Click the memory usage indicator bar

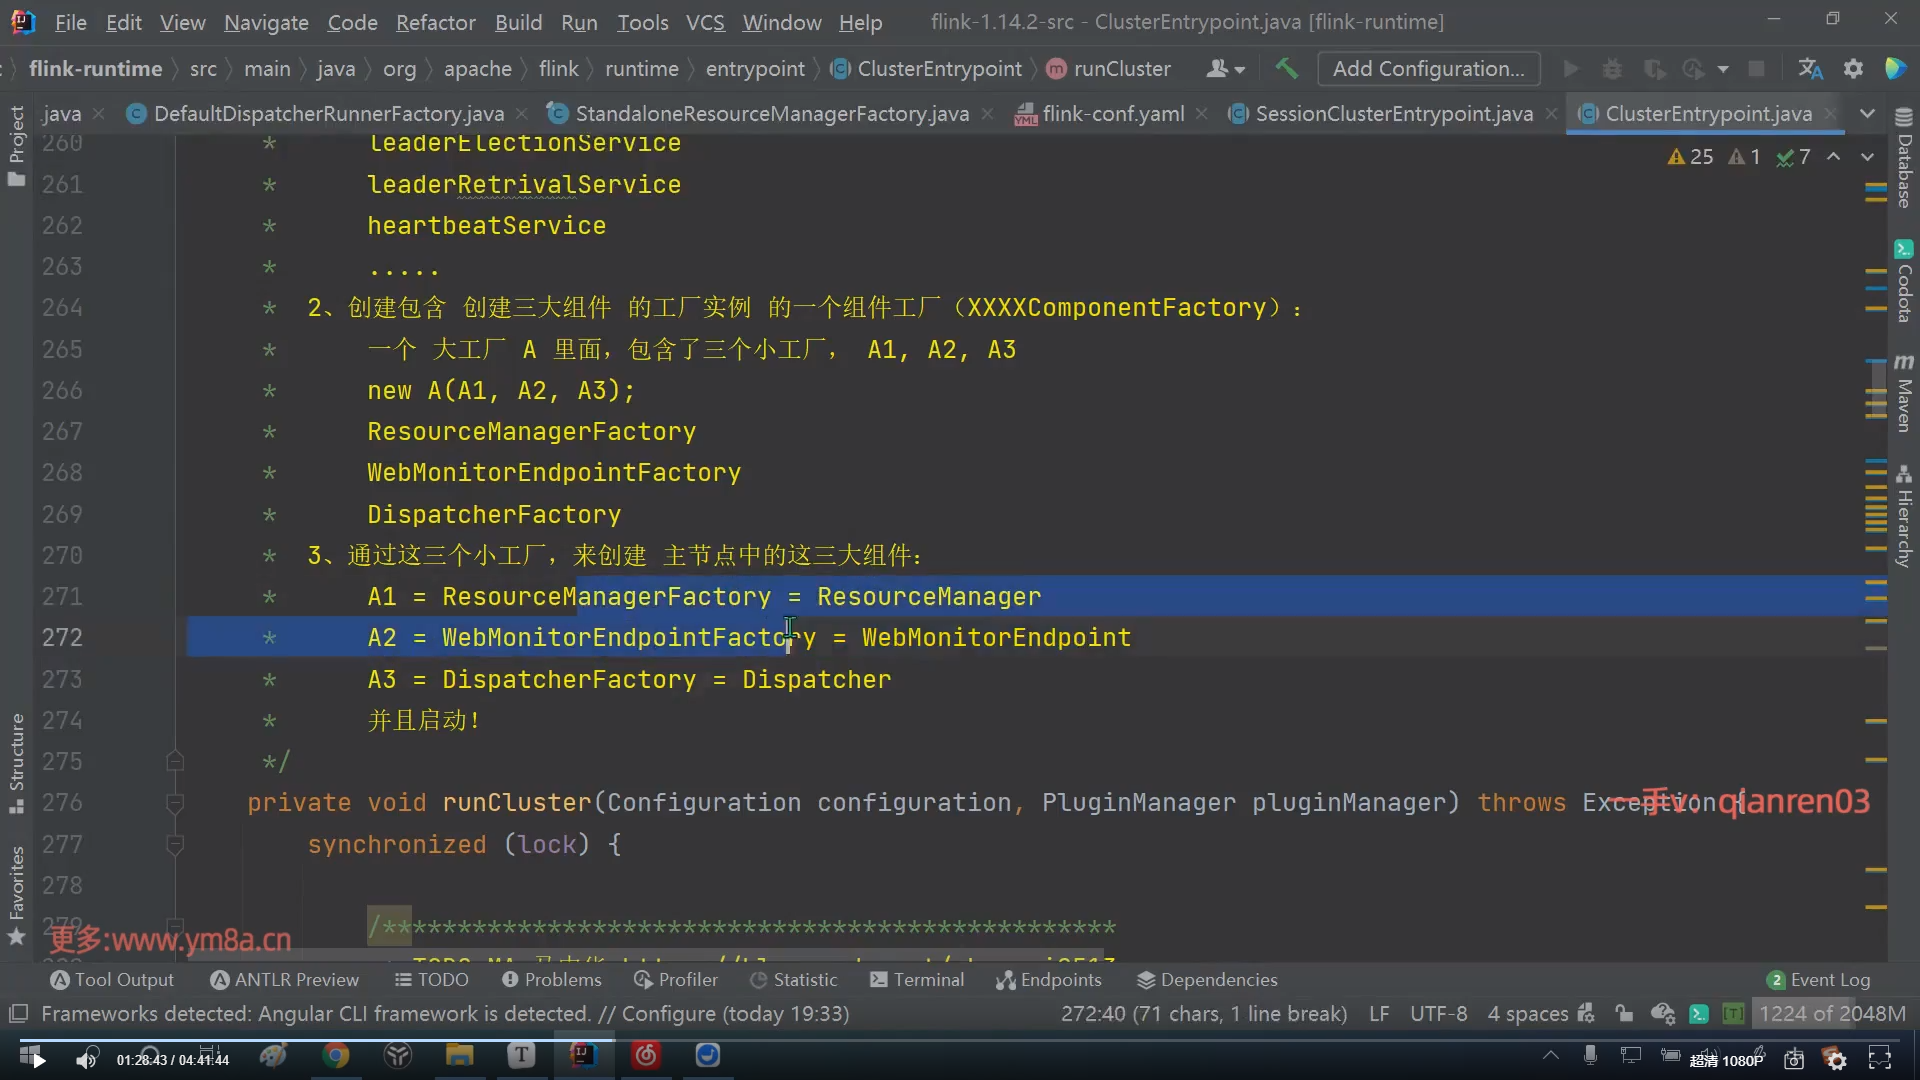[1831, 1014]
